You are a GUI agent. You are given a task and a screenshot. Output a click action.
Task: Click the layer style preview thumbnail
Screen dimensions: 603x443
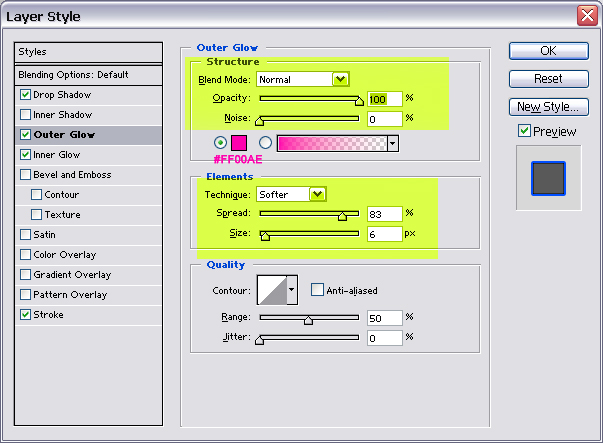tap(548, 178)
